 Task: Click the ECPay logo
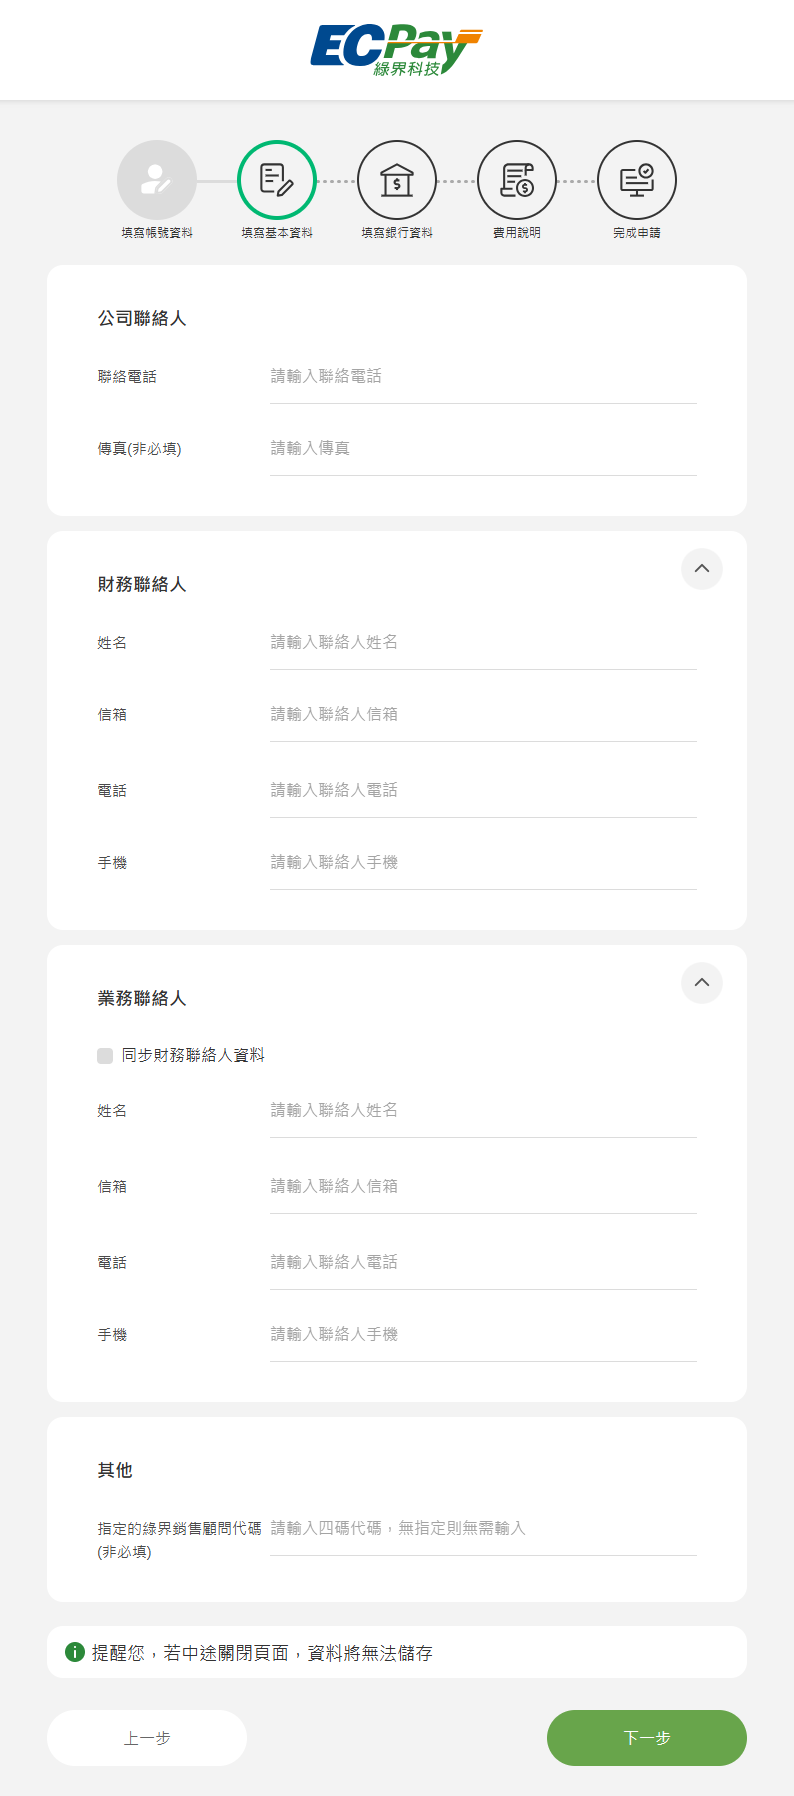(396, 50)
